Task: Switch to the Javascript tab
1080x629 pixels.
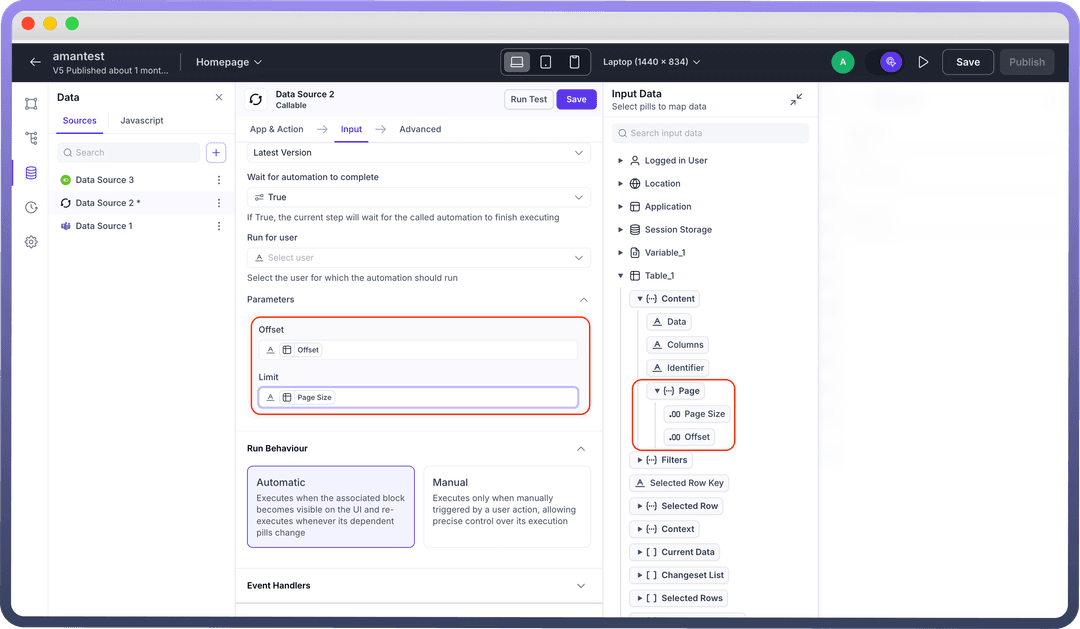Action: [142, 121]
